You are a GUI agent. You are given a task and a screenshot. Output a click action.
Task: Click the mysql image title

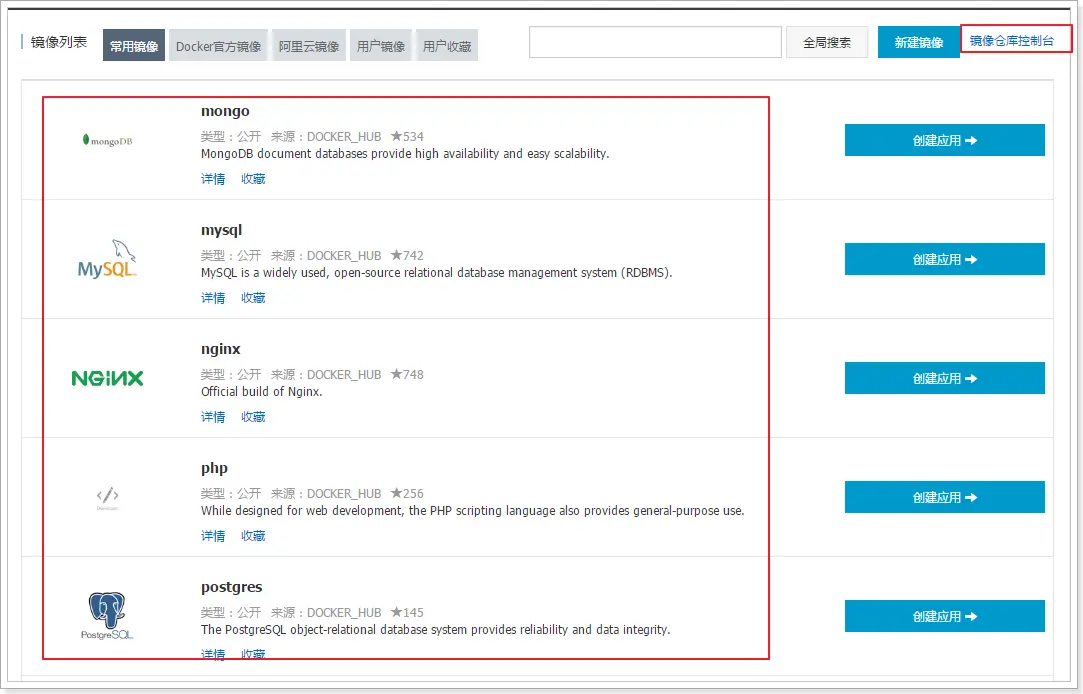coord(221,230)
